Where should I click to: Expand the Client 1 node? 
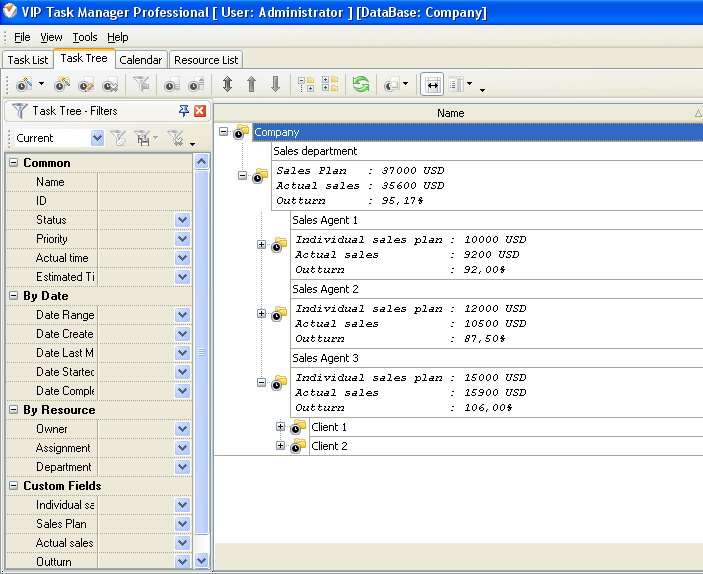click(280, 426)
